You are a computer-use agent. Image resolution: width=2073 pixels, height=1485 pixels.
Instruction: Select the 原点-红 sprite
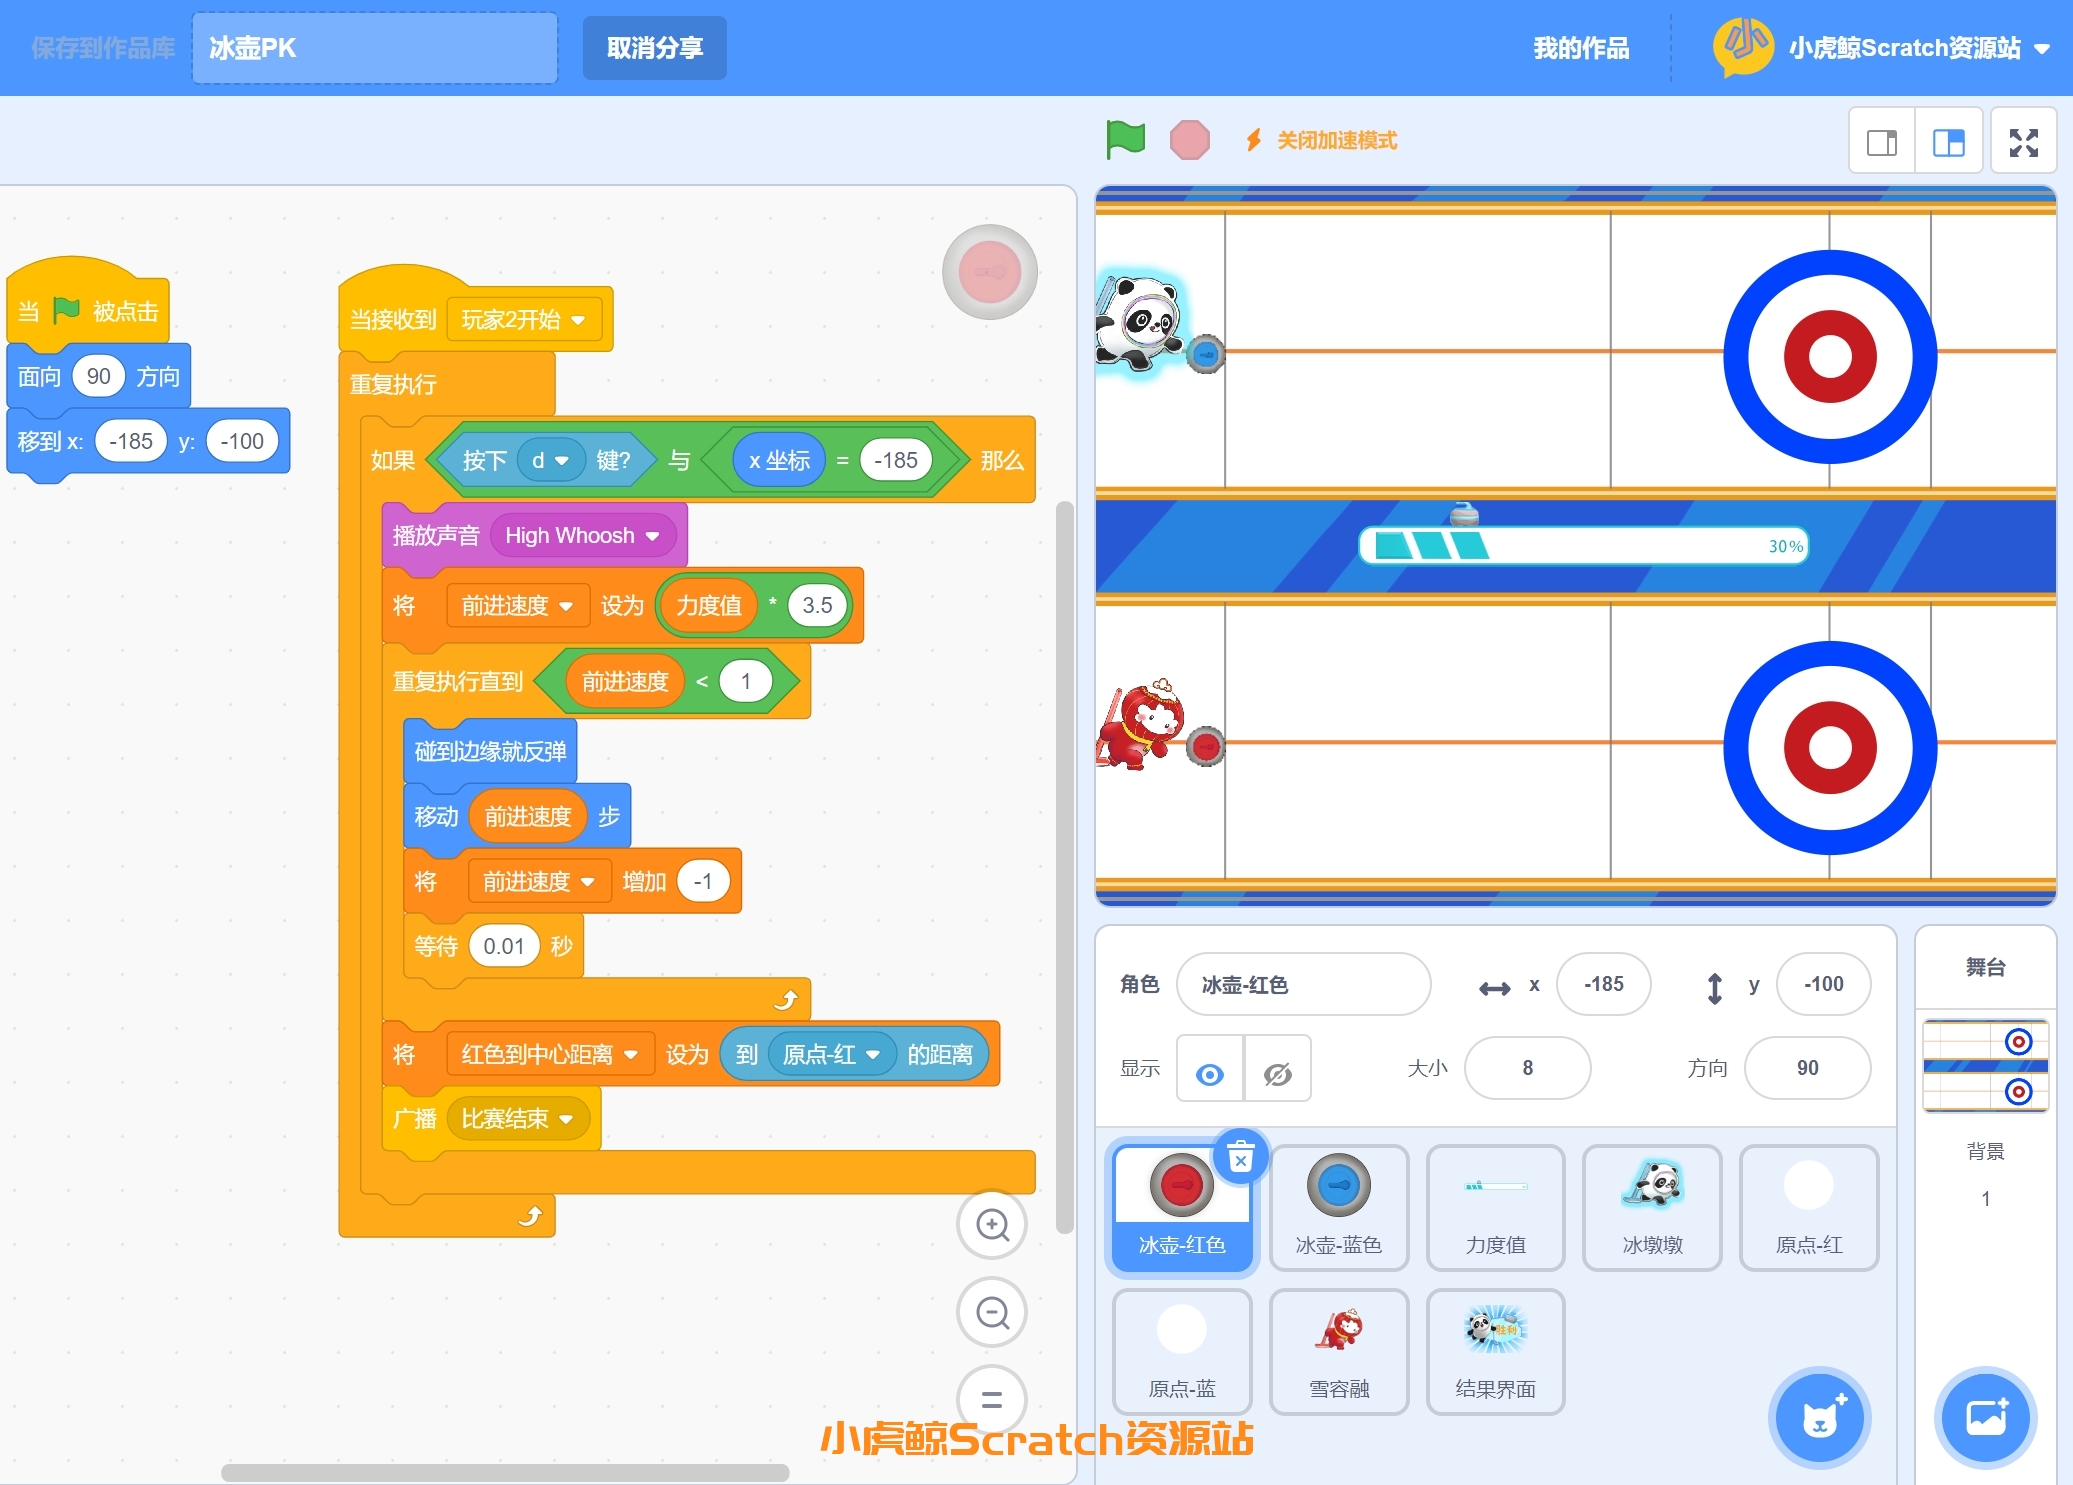point(1809,1208)
